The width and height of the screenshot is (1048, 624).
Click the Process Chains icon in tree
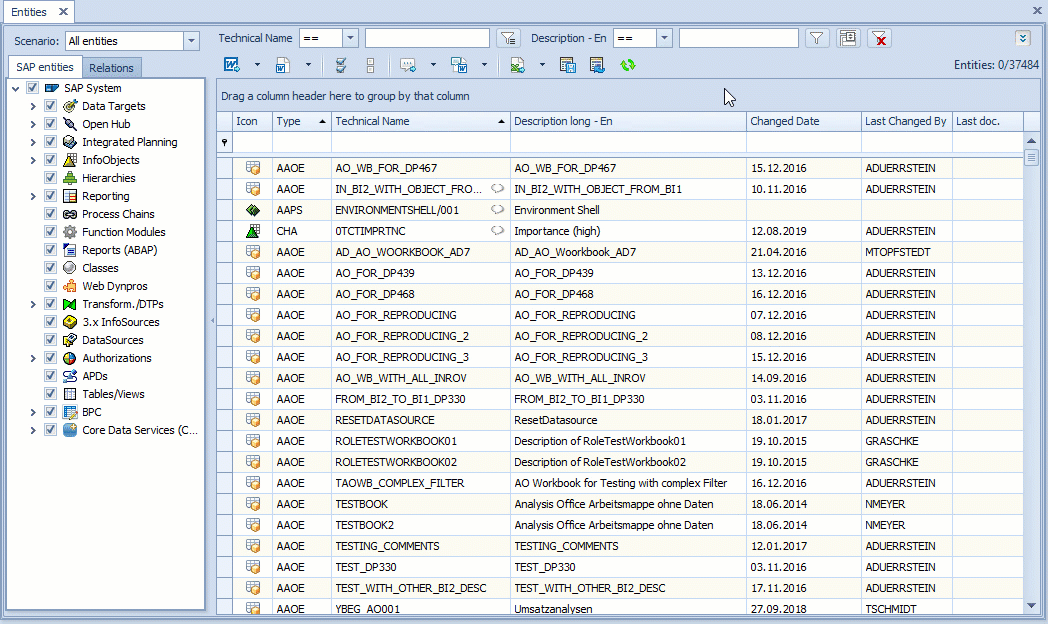[70, 214]
